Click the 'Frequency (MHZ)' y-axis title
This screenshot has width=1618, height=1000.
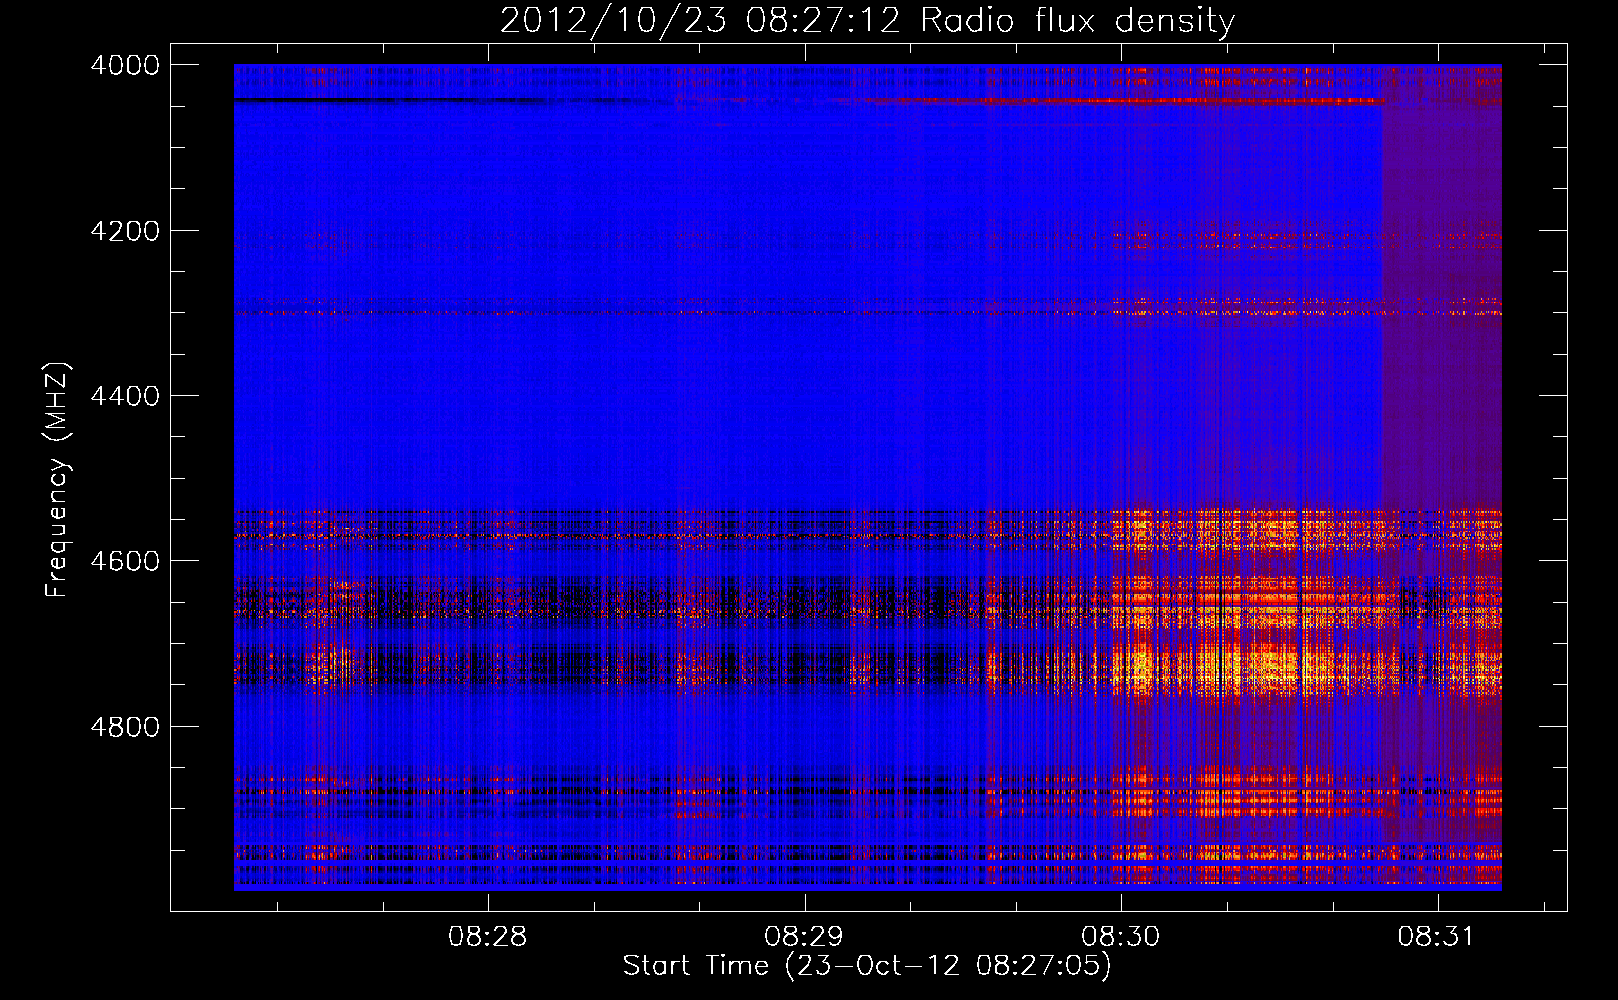click(x=58, y=480)
